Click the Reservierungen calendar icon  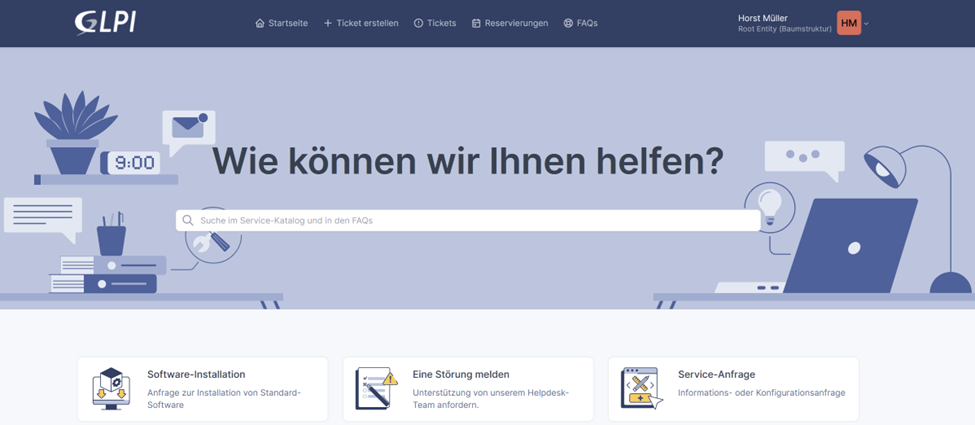pyautogui.click(x=477, y=23)
